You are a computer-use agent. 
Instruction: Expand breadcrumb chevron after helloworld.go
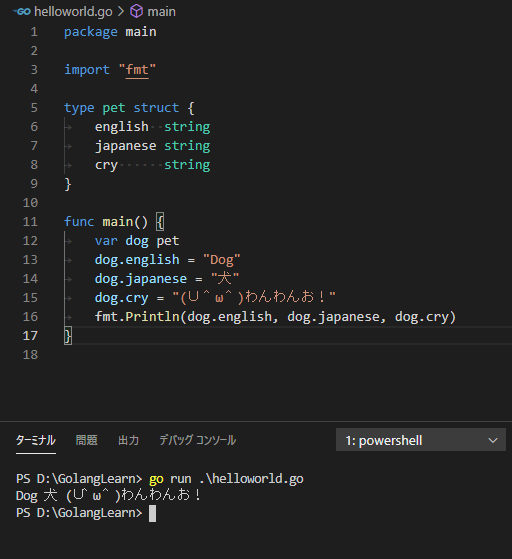(x=121, y=12)
